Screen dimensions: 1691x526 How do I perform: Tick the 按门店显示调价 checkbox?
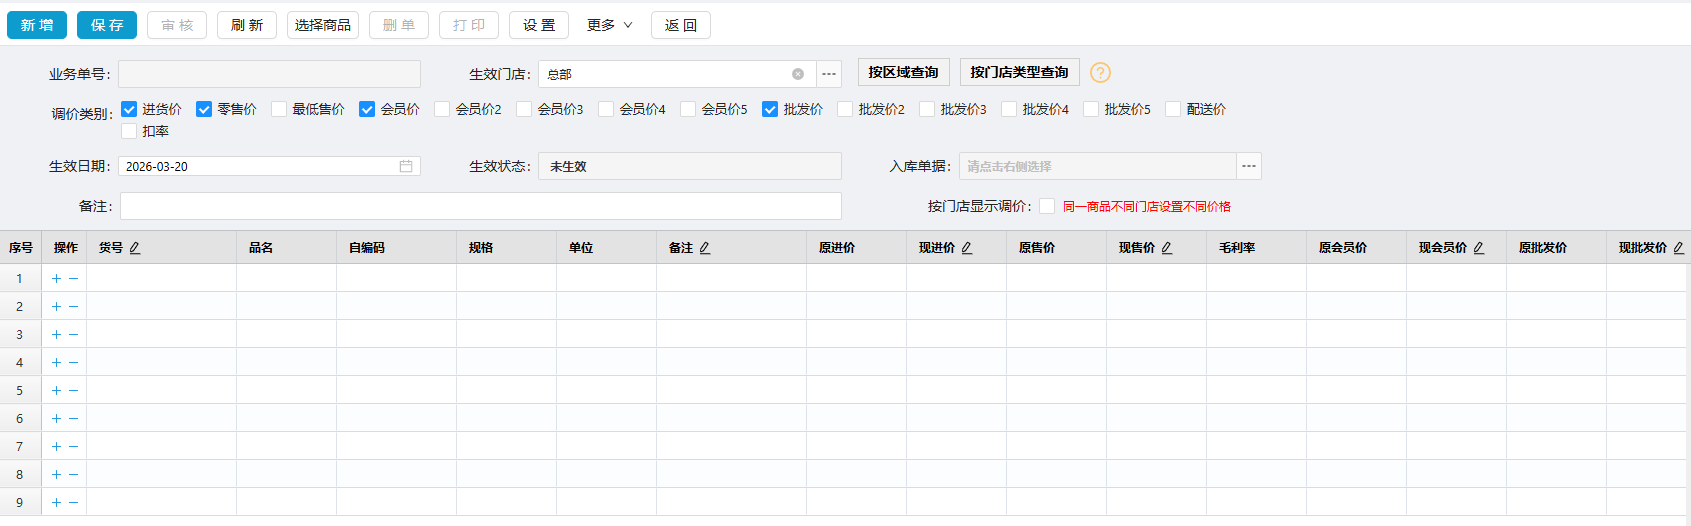[x=1047, y=206]
